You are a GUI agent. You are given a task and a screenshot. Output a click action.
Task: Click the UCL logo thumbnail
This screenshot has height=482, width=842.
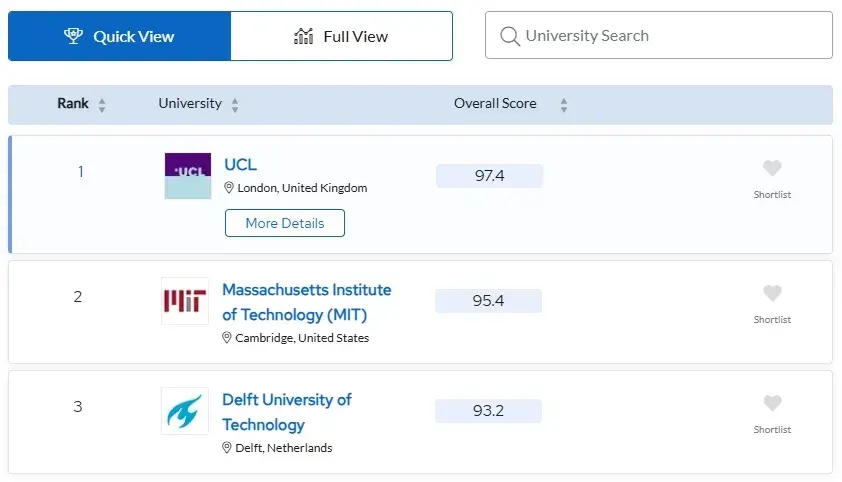pos(188,176)
